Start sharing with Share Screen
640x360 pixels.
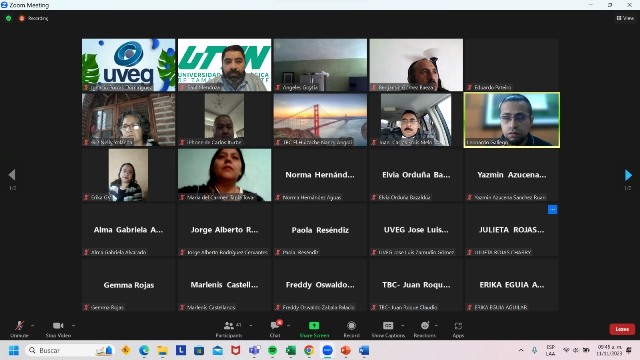[314, 329]
